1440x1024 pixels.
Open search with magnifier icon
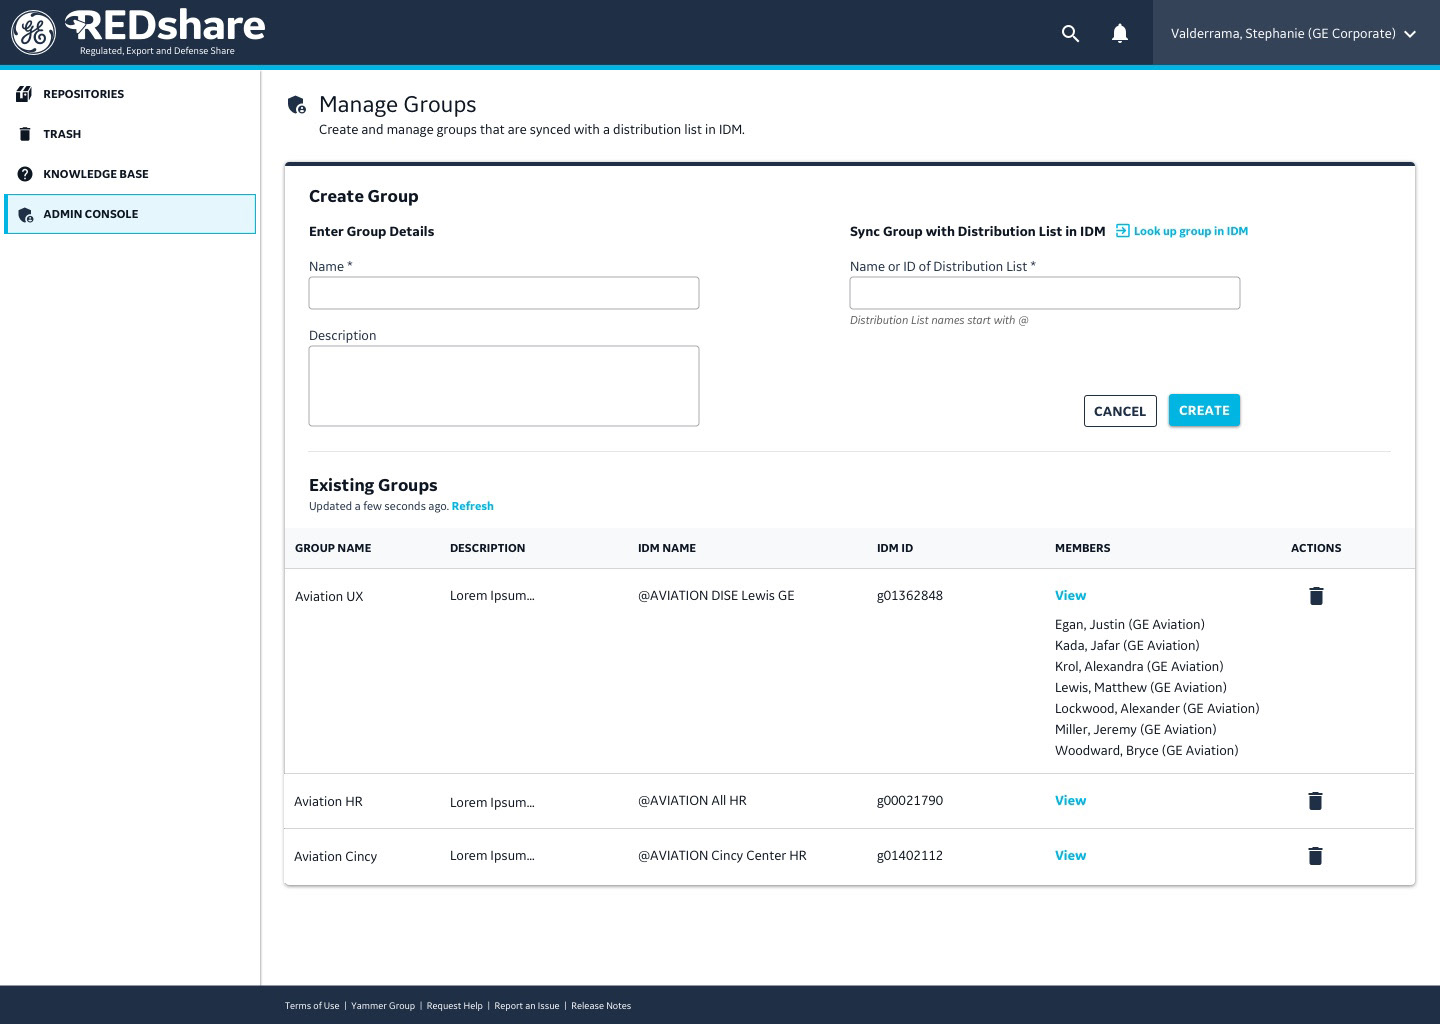click(1070, 34)
